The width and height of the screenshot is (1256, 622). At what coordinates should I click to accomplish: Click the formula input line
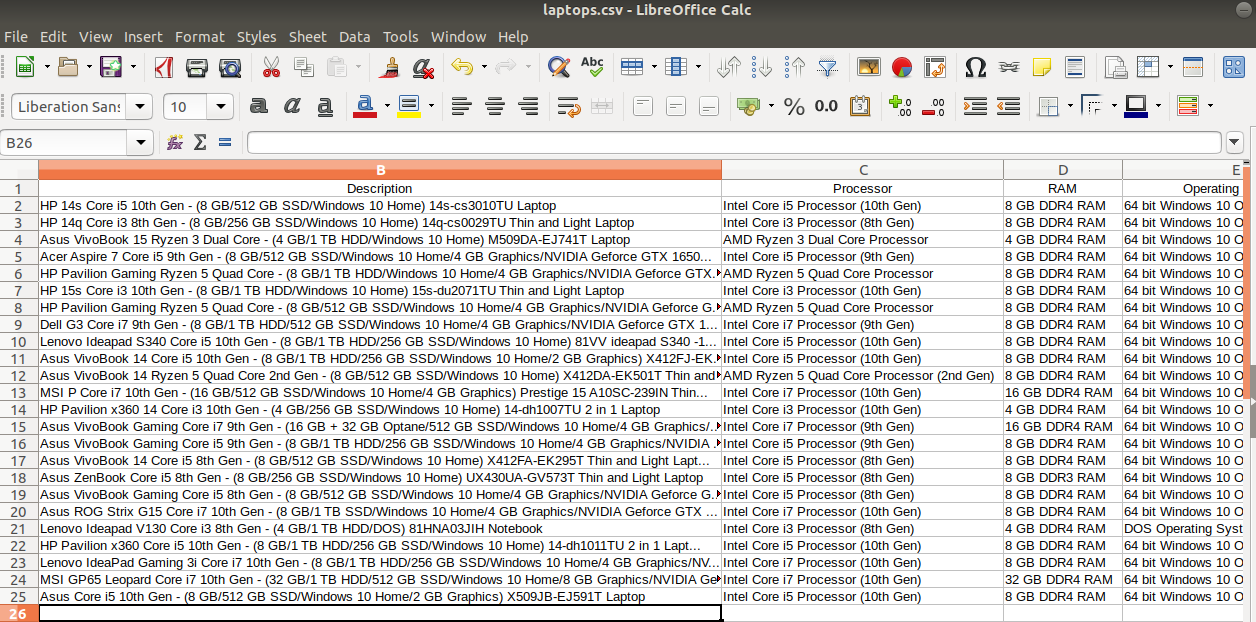734,143
